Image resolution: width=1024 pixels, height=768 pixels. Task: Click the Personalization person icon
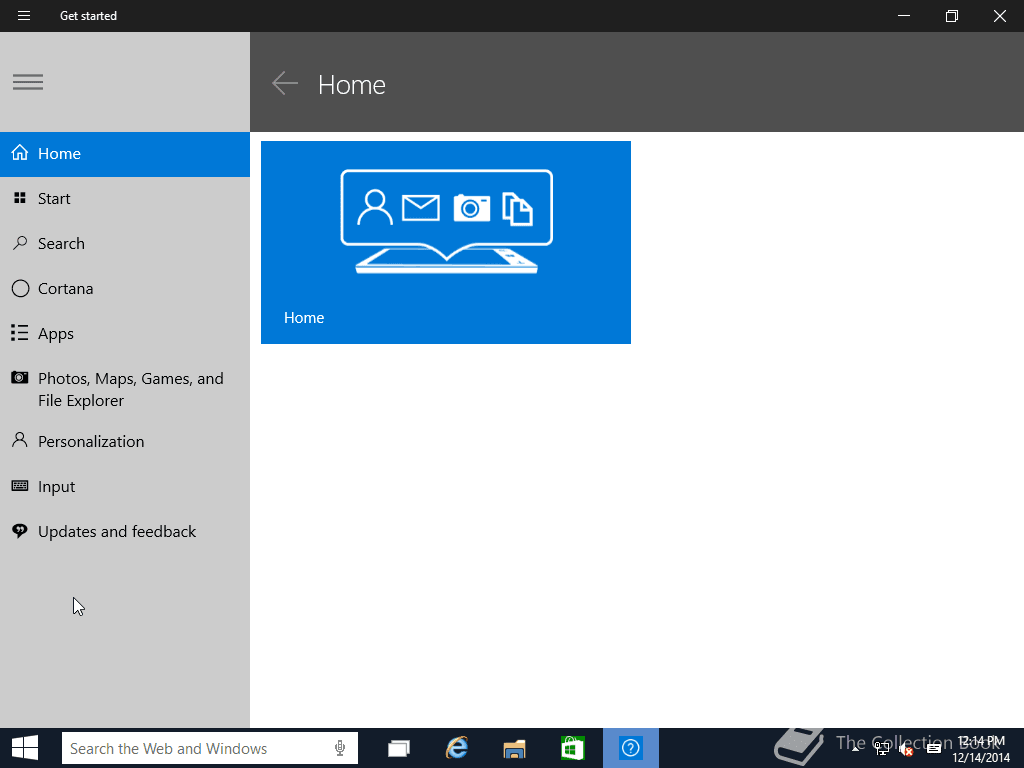pos(19,440)
